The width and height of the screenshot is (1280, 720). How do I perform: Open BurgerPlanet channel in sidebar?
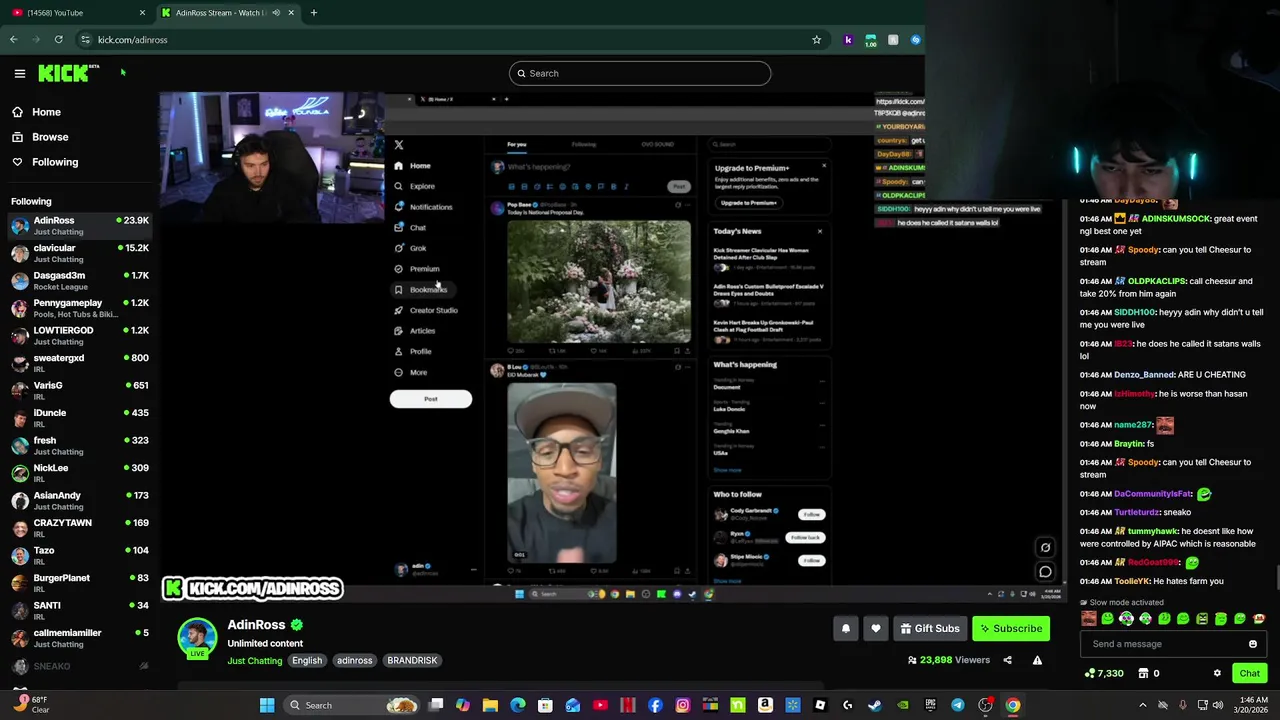[80, 583]
